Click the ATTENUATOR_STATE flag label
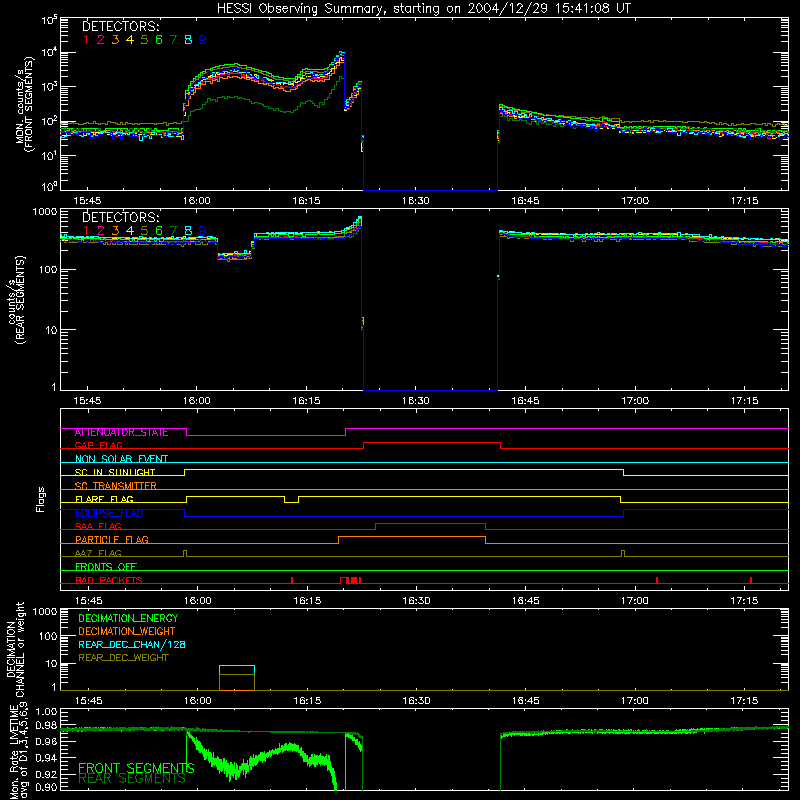This screenshot has height=800, width=800. pos(121,433)
